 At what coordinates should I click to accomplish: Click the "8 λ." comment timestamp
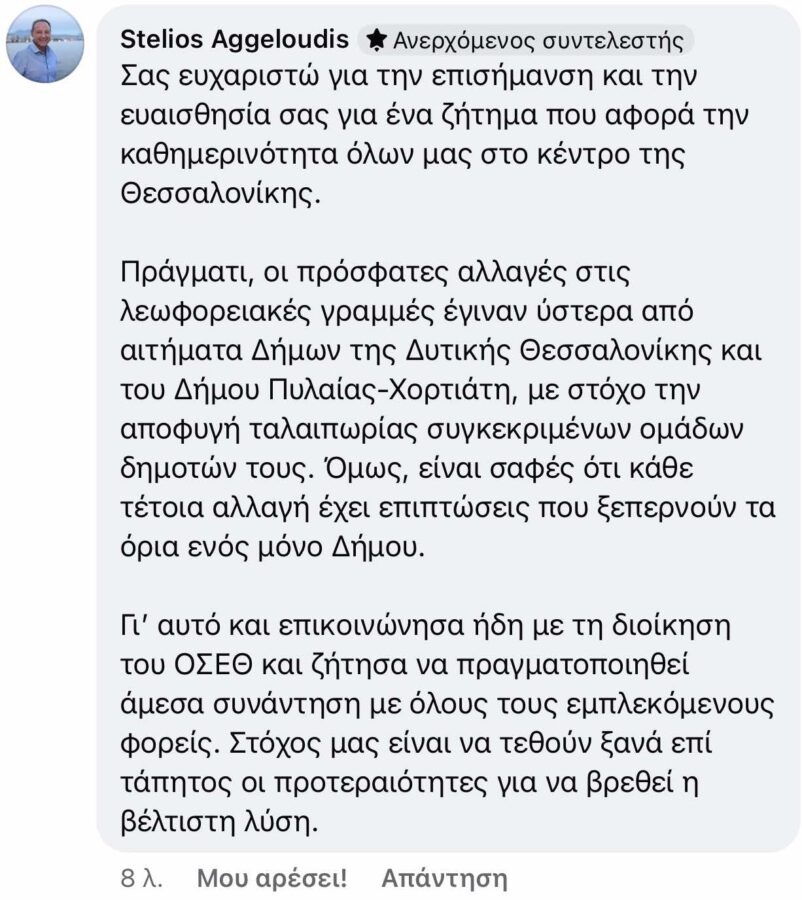(142, 879)
